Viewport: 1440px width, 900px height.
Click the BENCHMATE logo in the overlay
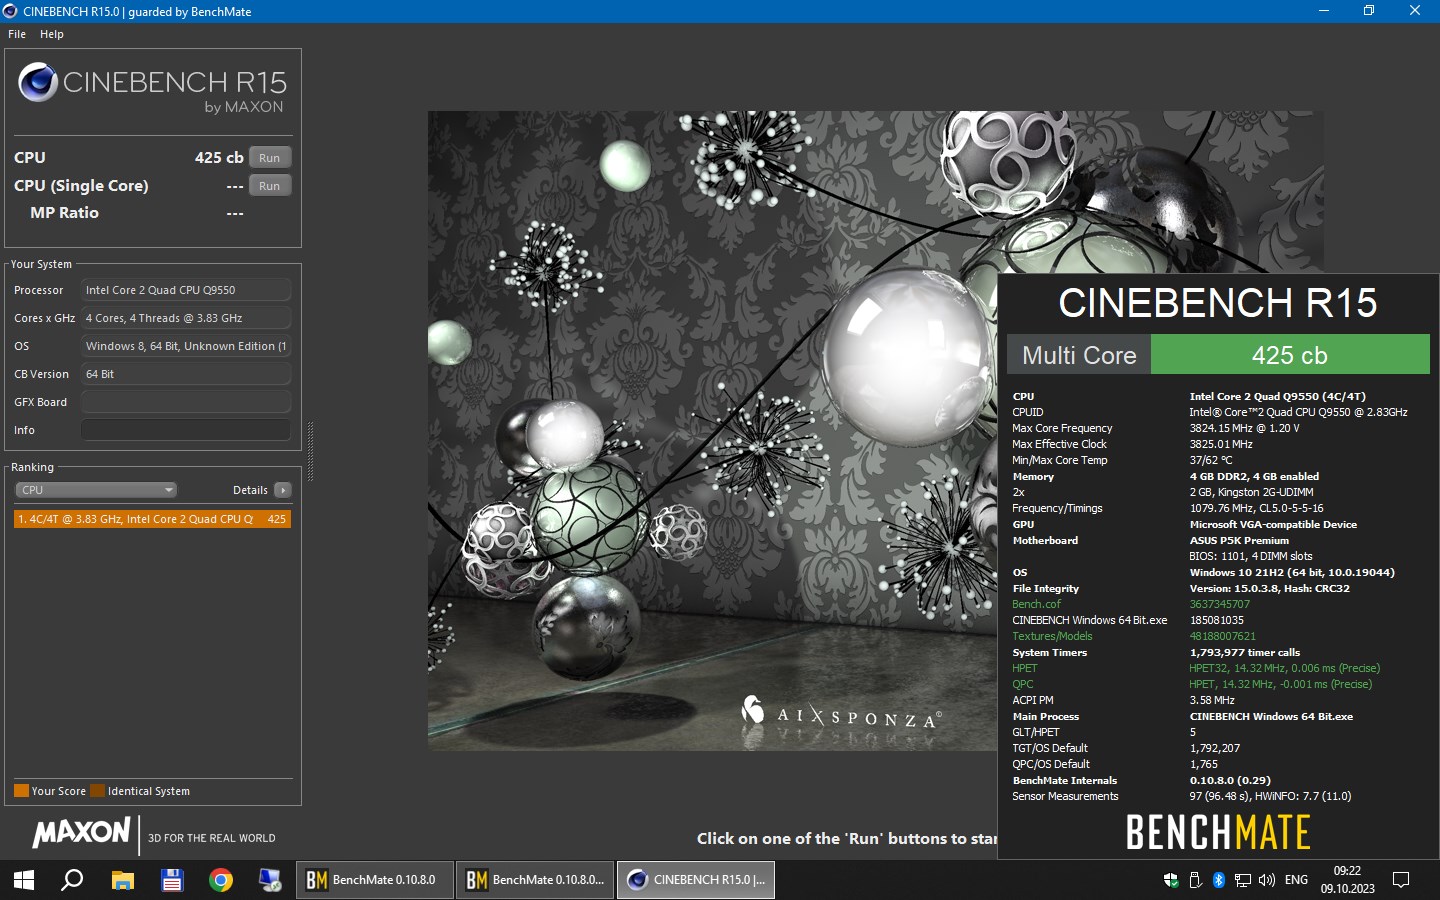[1218, 832]
